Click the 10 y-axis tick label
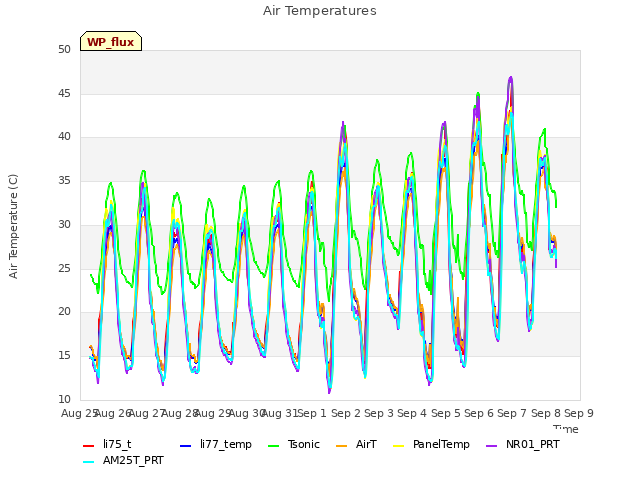Viewport: 640px width, 480px height. pos(64,399)
